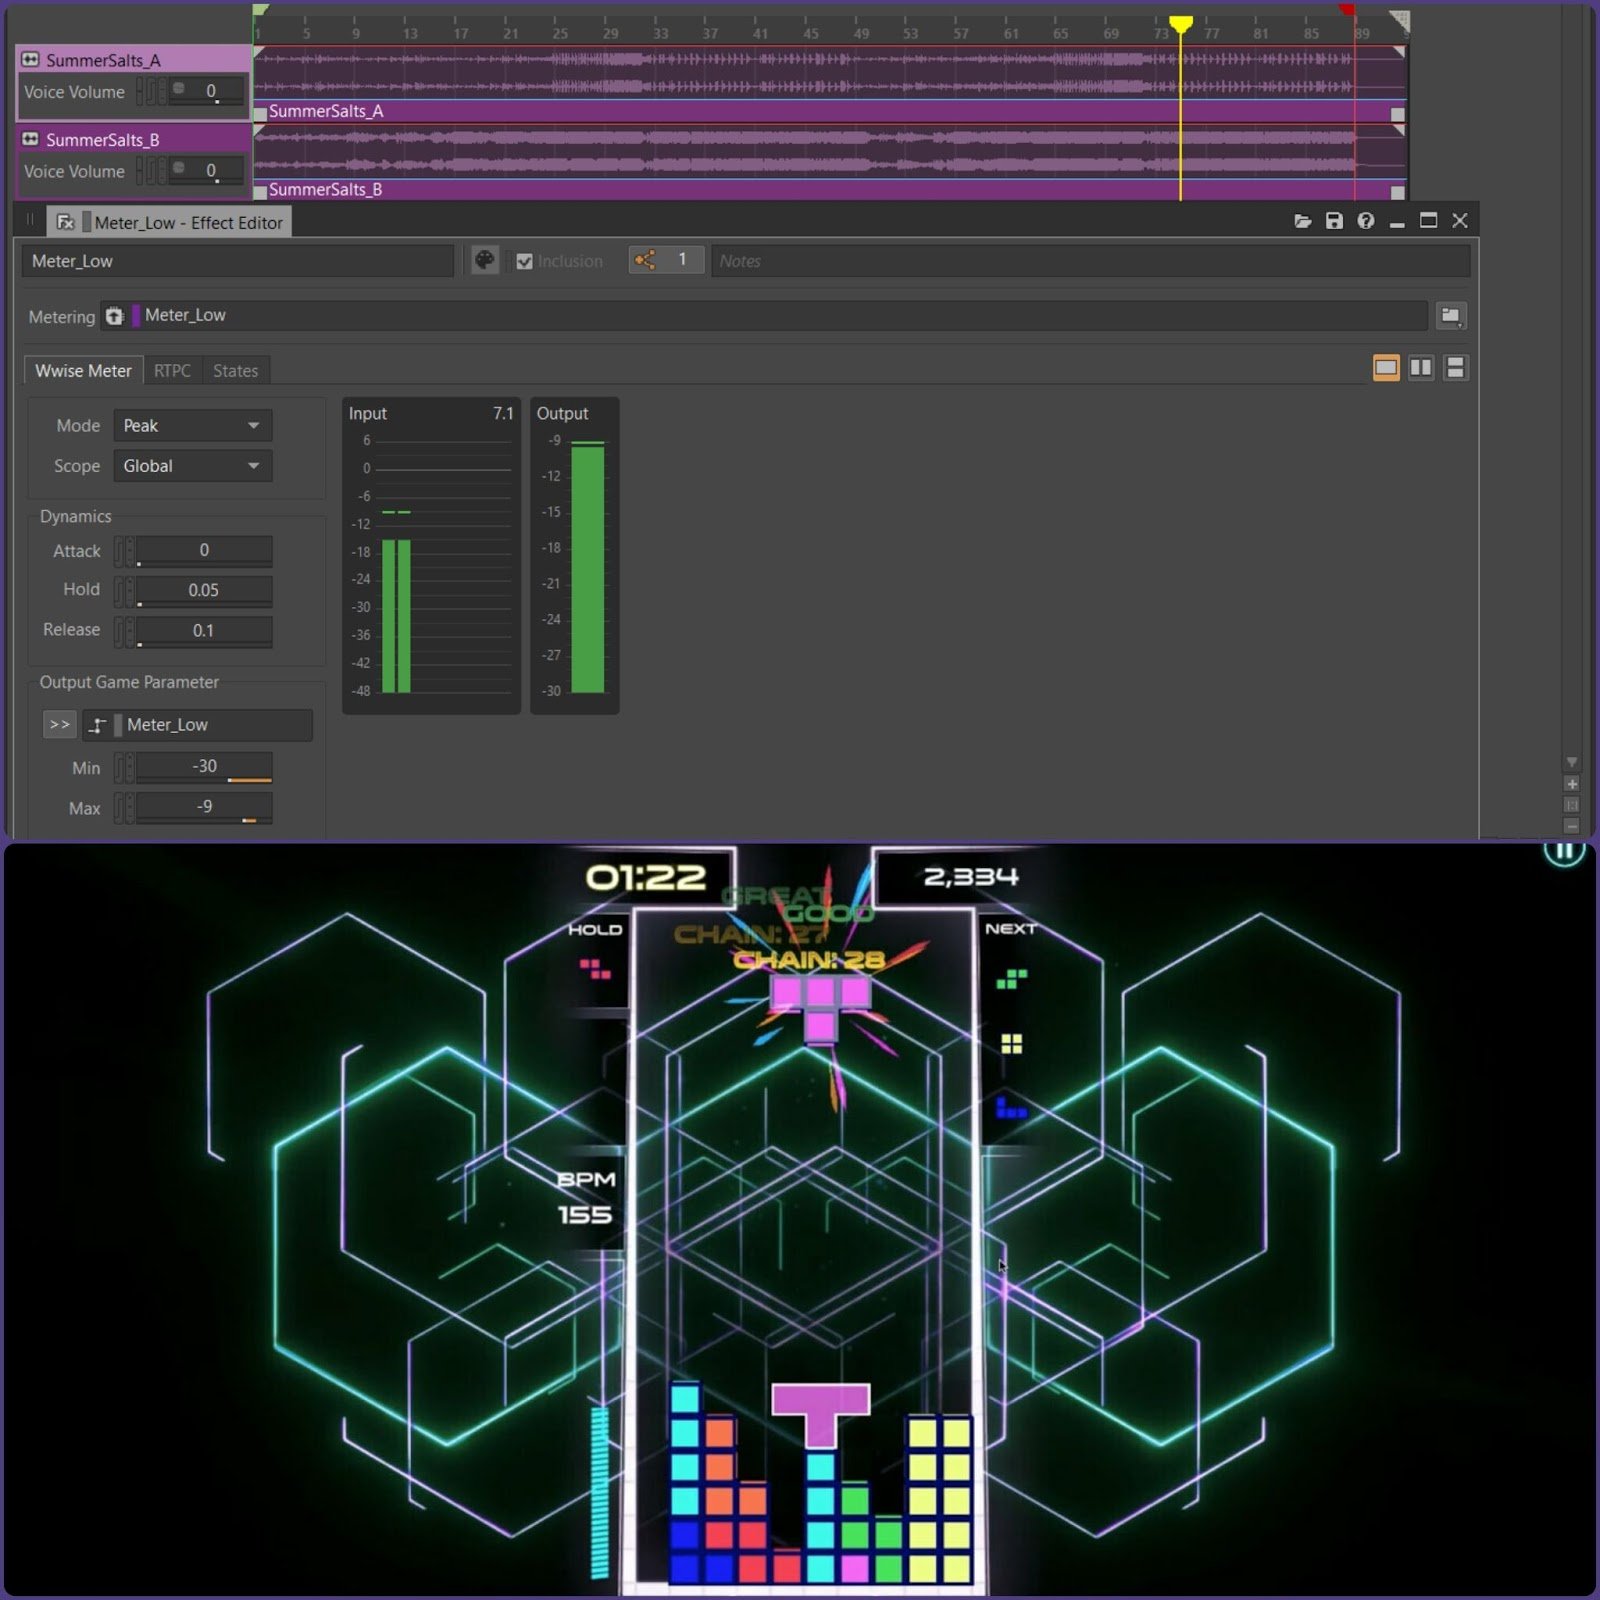This screenshot has width=1600, height=1600.
Task: Click the Meter_Low - Effect Editor title tab
Action: (x=188, y=223)
